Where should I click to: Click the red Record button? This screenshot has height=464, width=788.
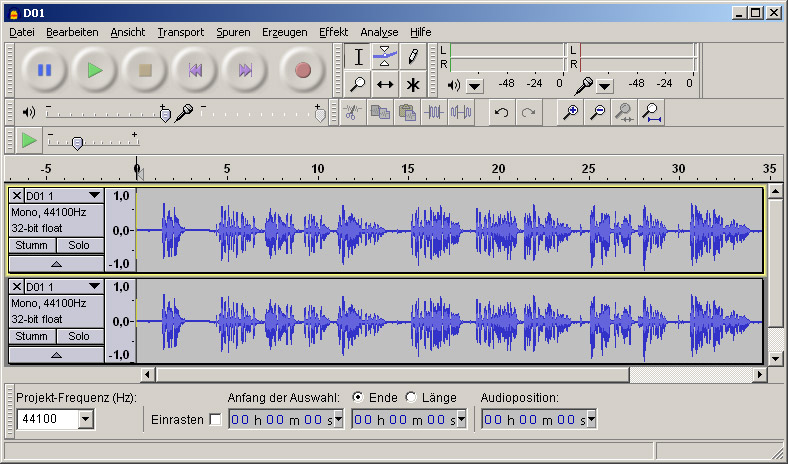click(x=303, y=70)
